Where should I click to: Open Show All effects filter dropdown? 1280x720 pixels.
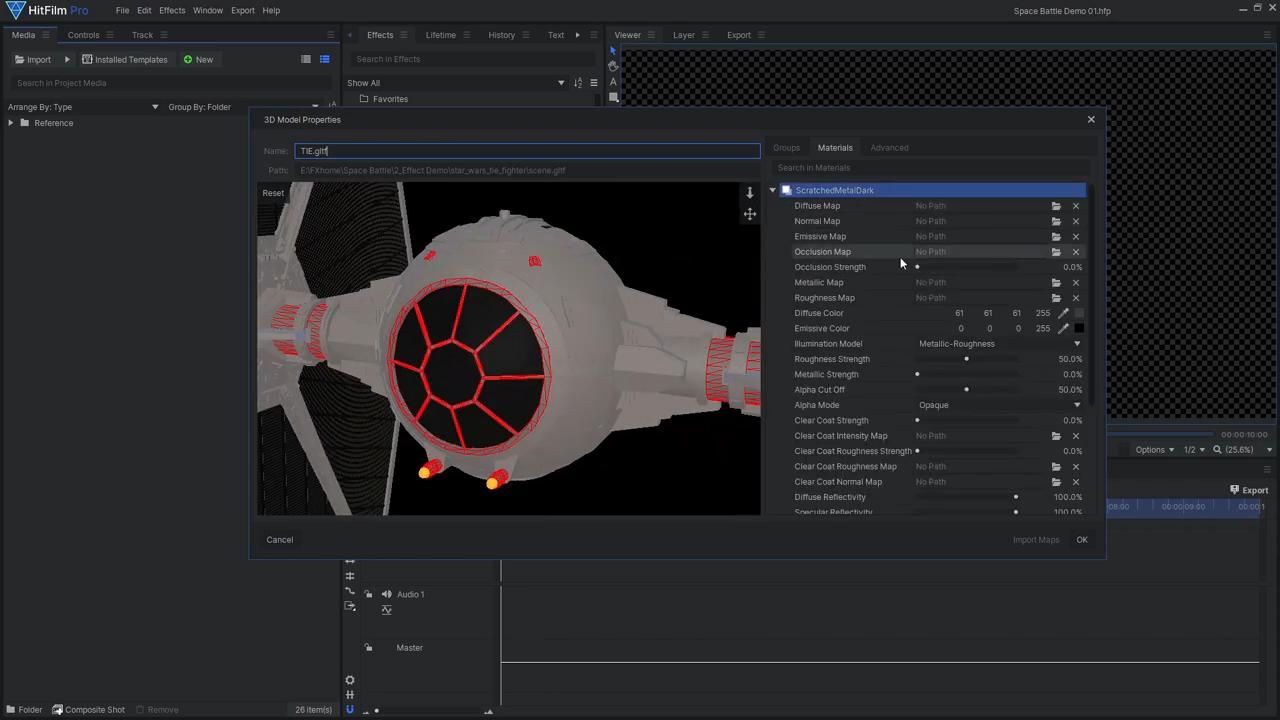pyautogui.click(x=456, y=83)
